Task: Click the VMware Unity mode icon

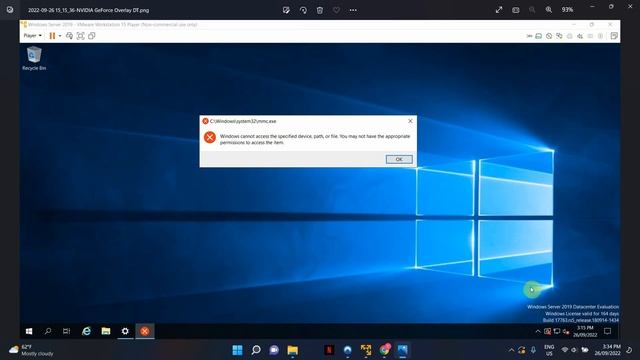Action: pos(91,36)
